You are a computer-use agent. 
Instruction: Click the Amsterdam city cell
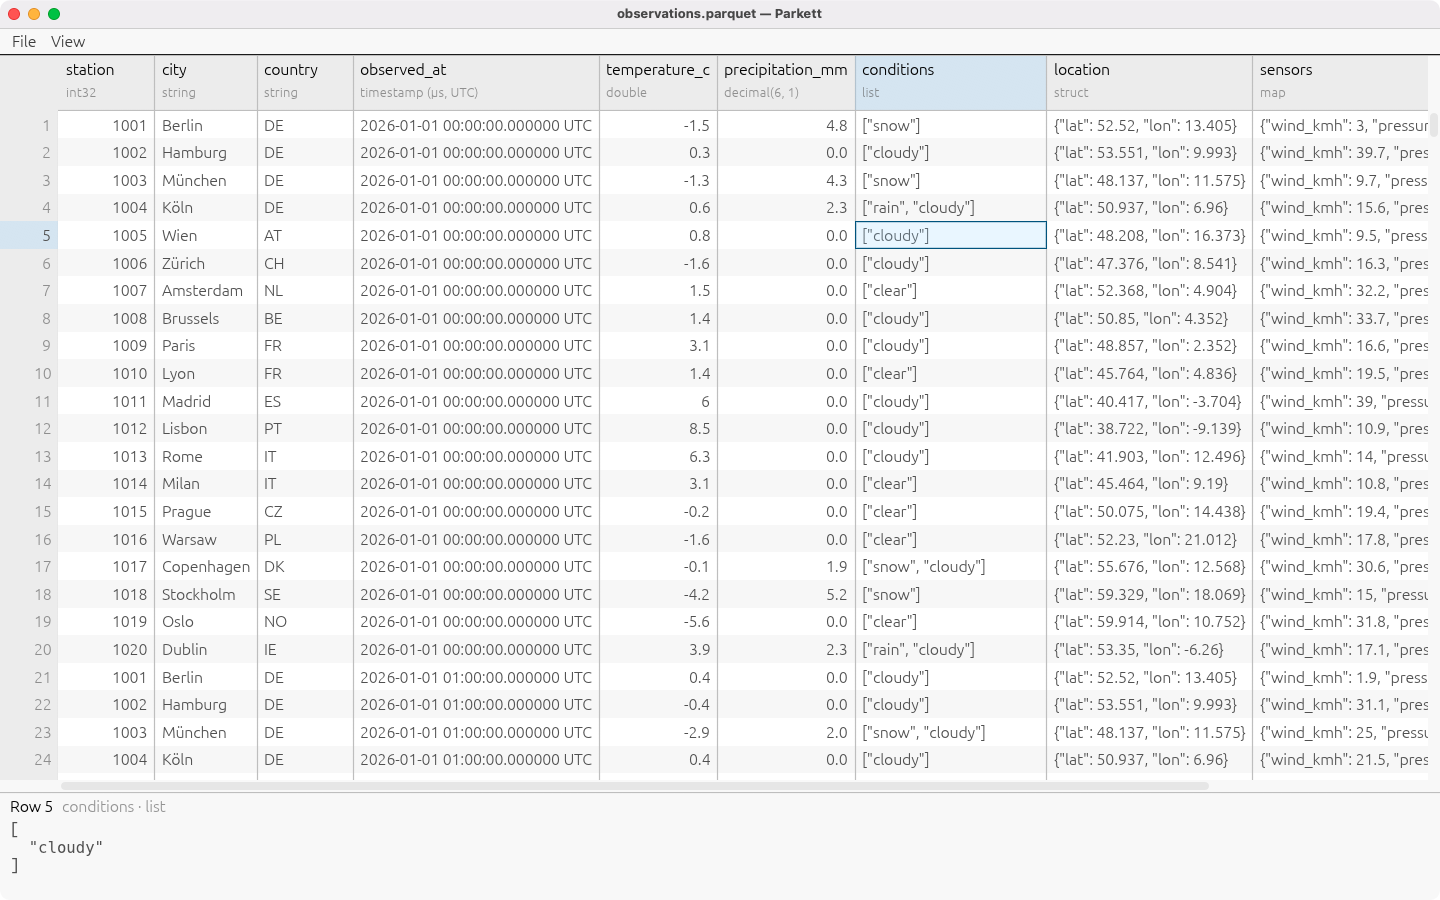[x=206, y=291]
